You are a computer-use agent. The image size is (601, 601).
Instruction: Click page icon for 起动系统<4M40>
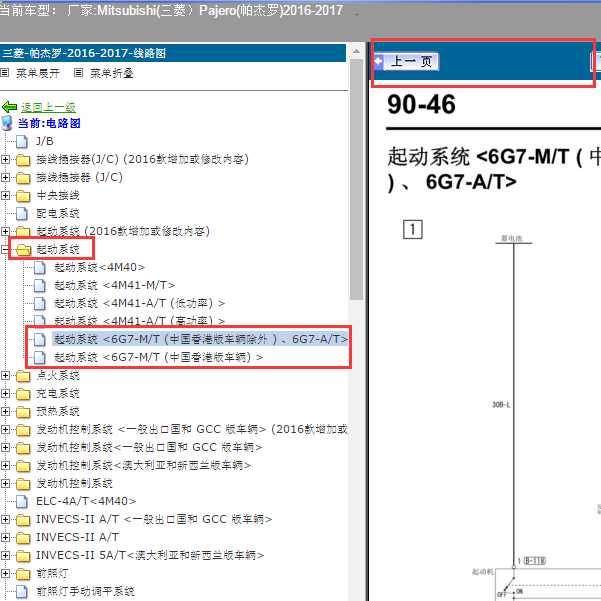(39, 267)
